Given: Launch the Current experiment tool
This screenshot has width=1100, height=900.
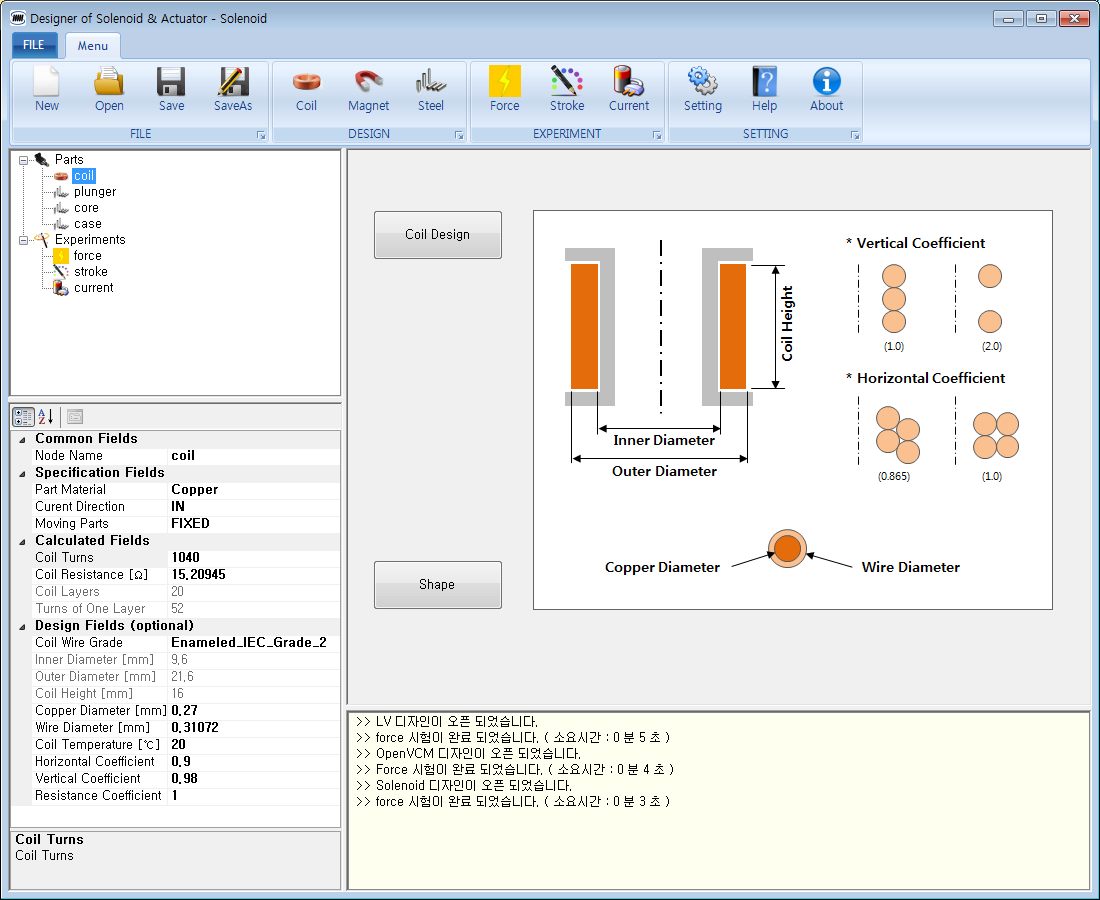Looking at the screenshot, I should tap(629, 90).
